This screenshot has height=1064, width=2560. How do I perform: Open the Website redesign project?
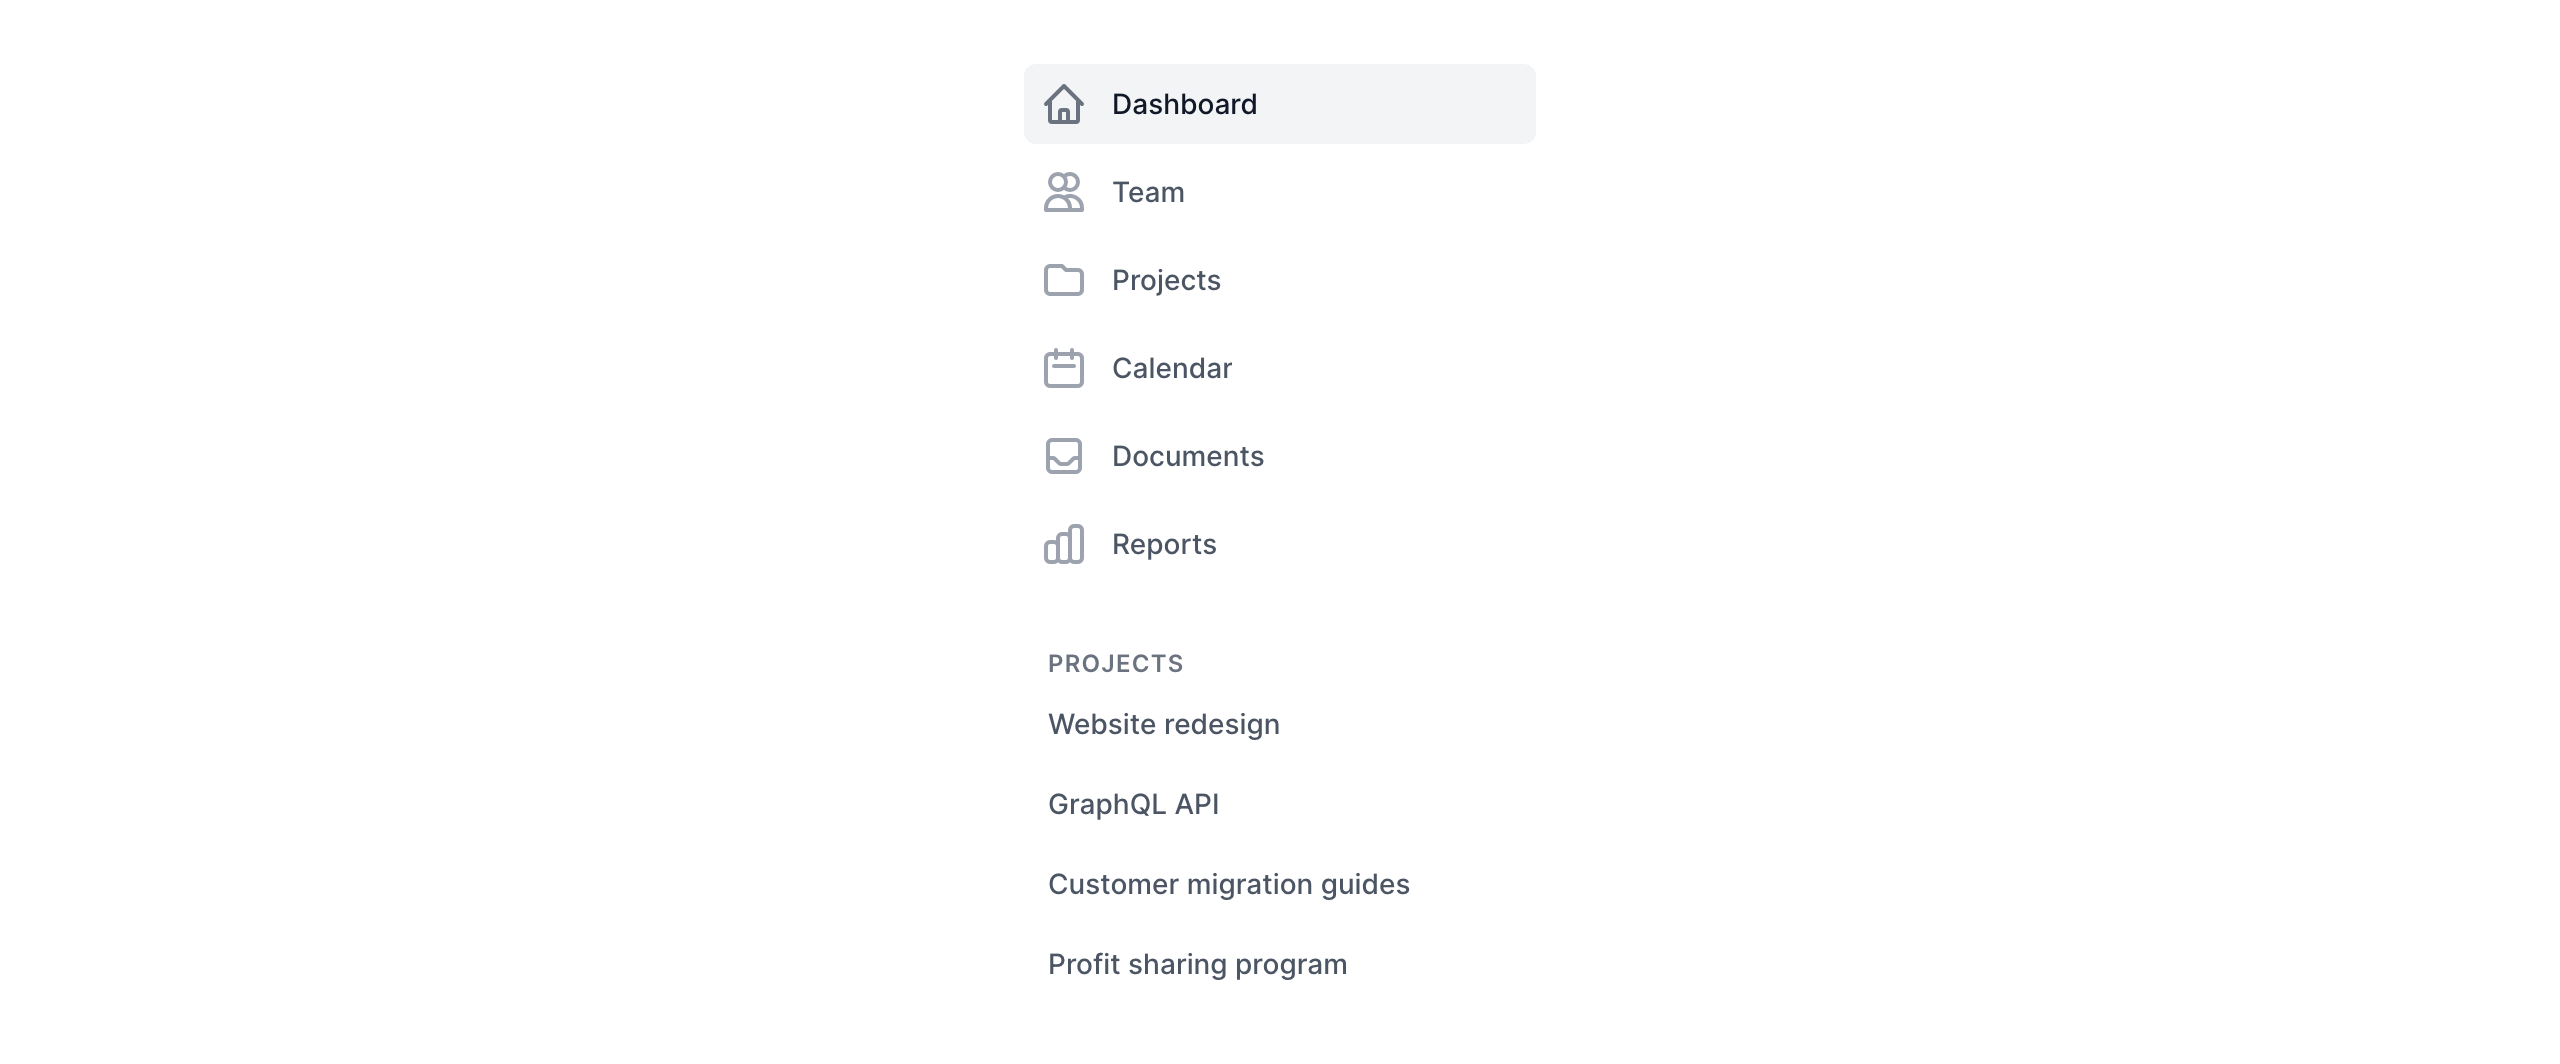1163,724
